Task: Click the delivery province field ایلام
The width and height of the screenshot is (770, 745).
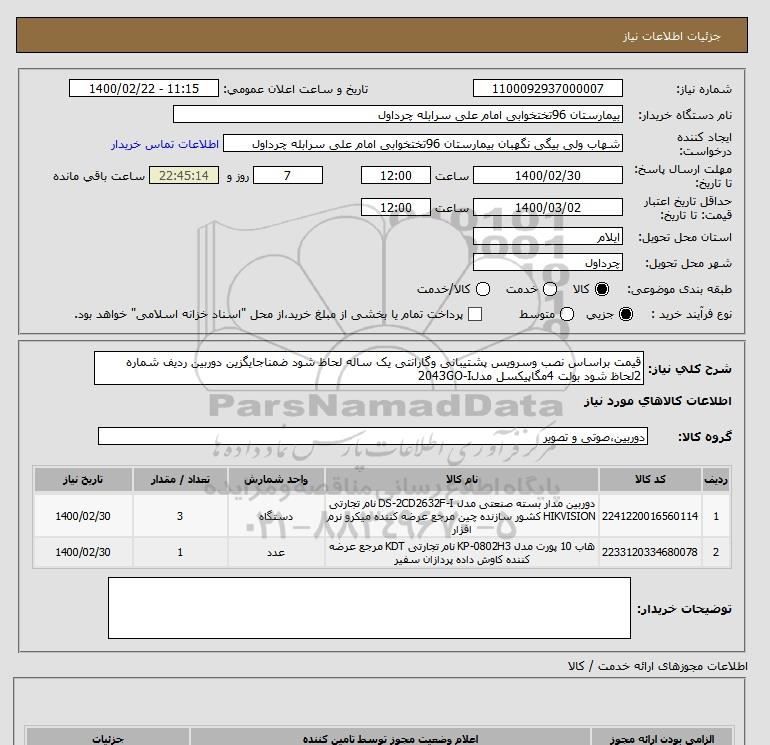Action: coord(548,237)
